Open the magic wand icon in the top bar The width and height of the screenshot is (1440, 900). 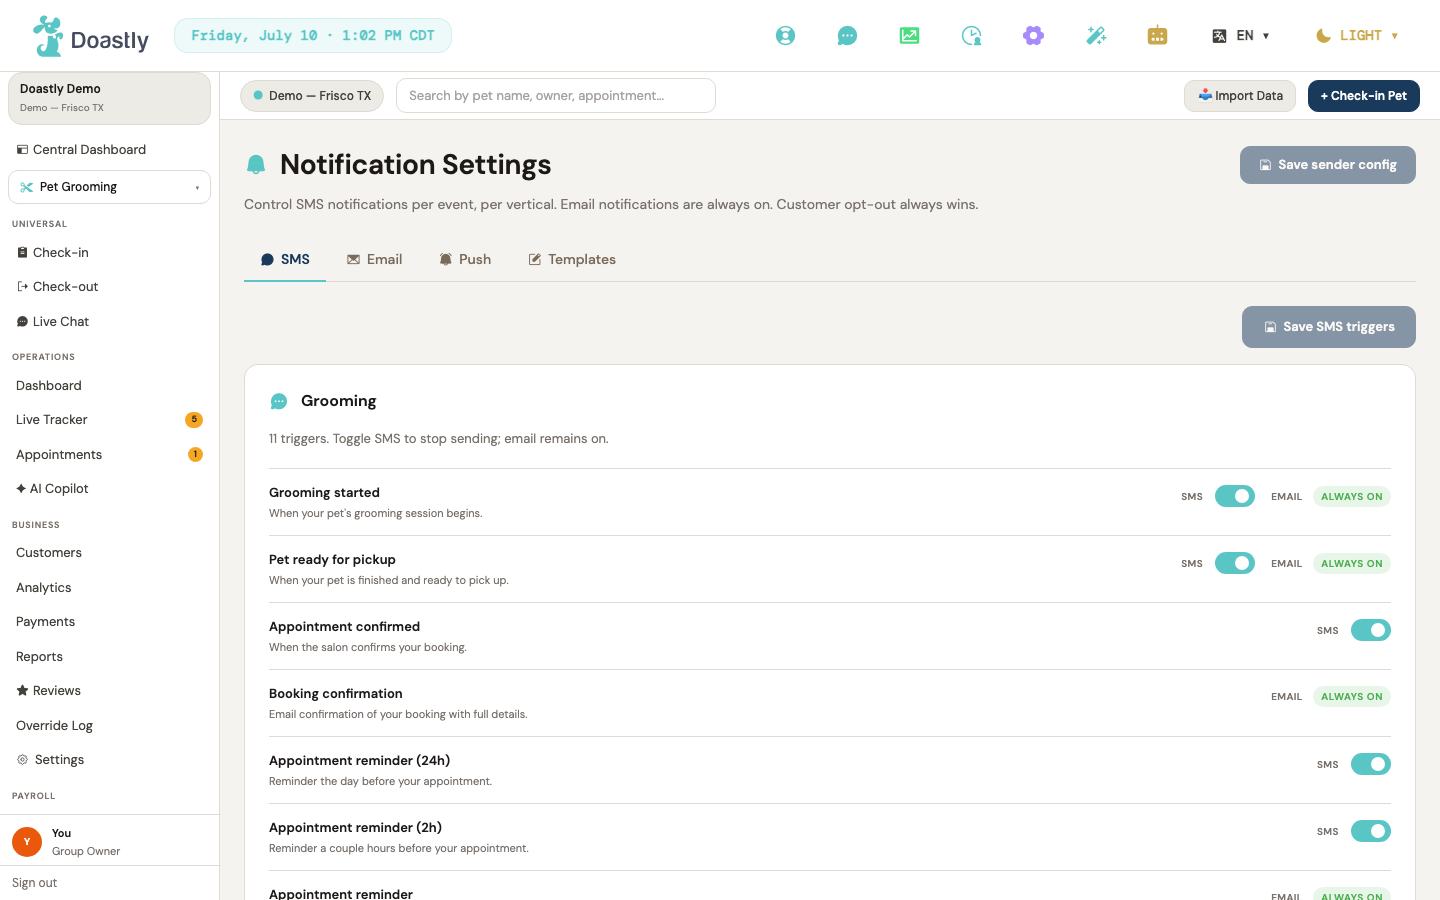pyautogui.click(x=1096, y=36)
